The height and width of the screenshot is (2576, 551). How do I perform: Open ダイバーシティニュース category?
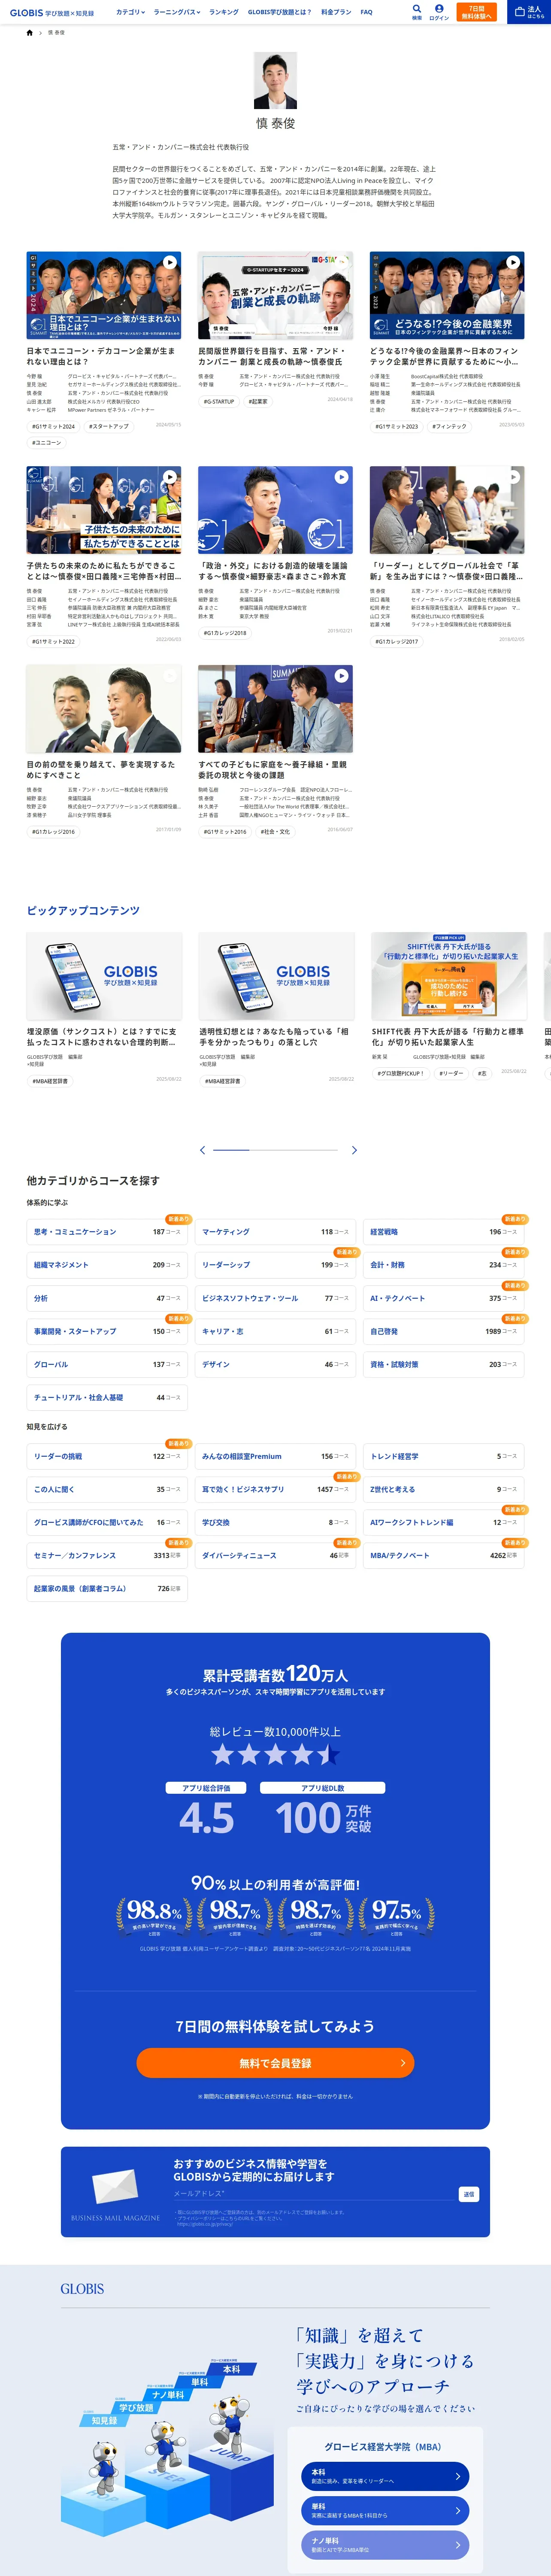click(x=275, y=1555)
